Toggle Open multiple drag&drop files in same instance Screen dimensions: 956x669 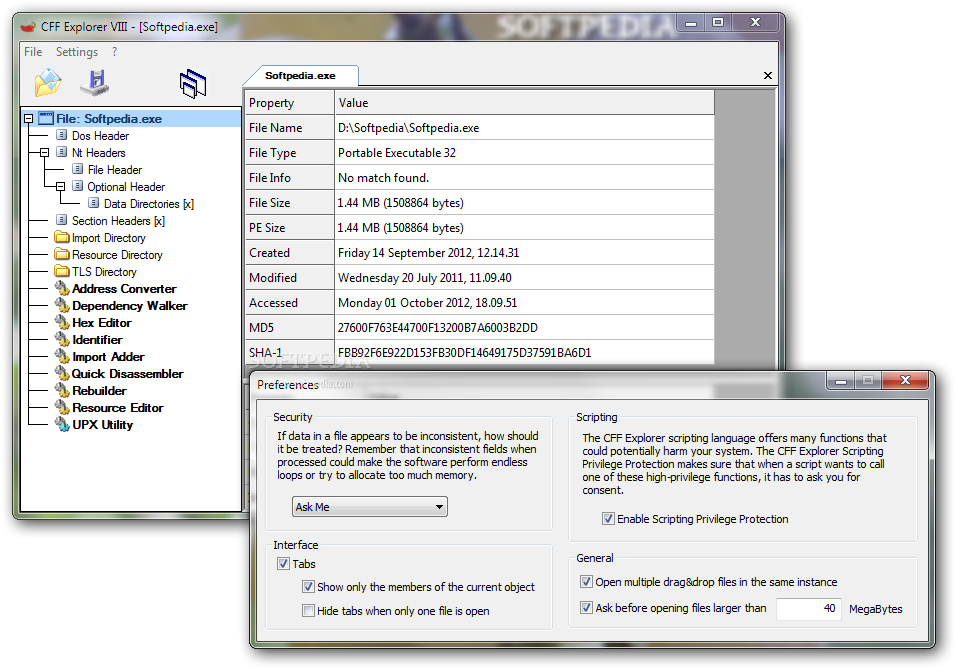tap(586, 582)
